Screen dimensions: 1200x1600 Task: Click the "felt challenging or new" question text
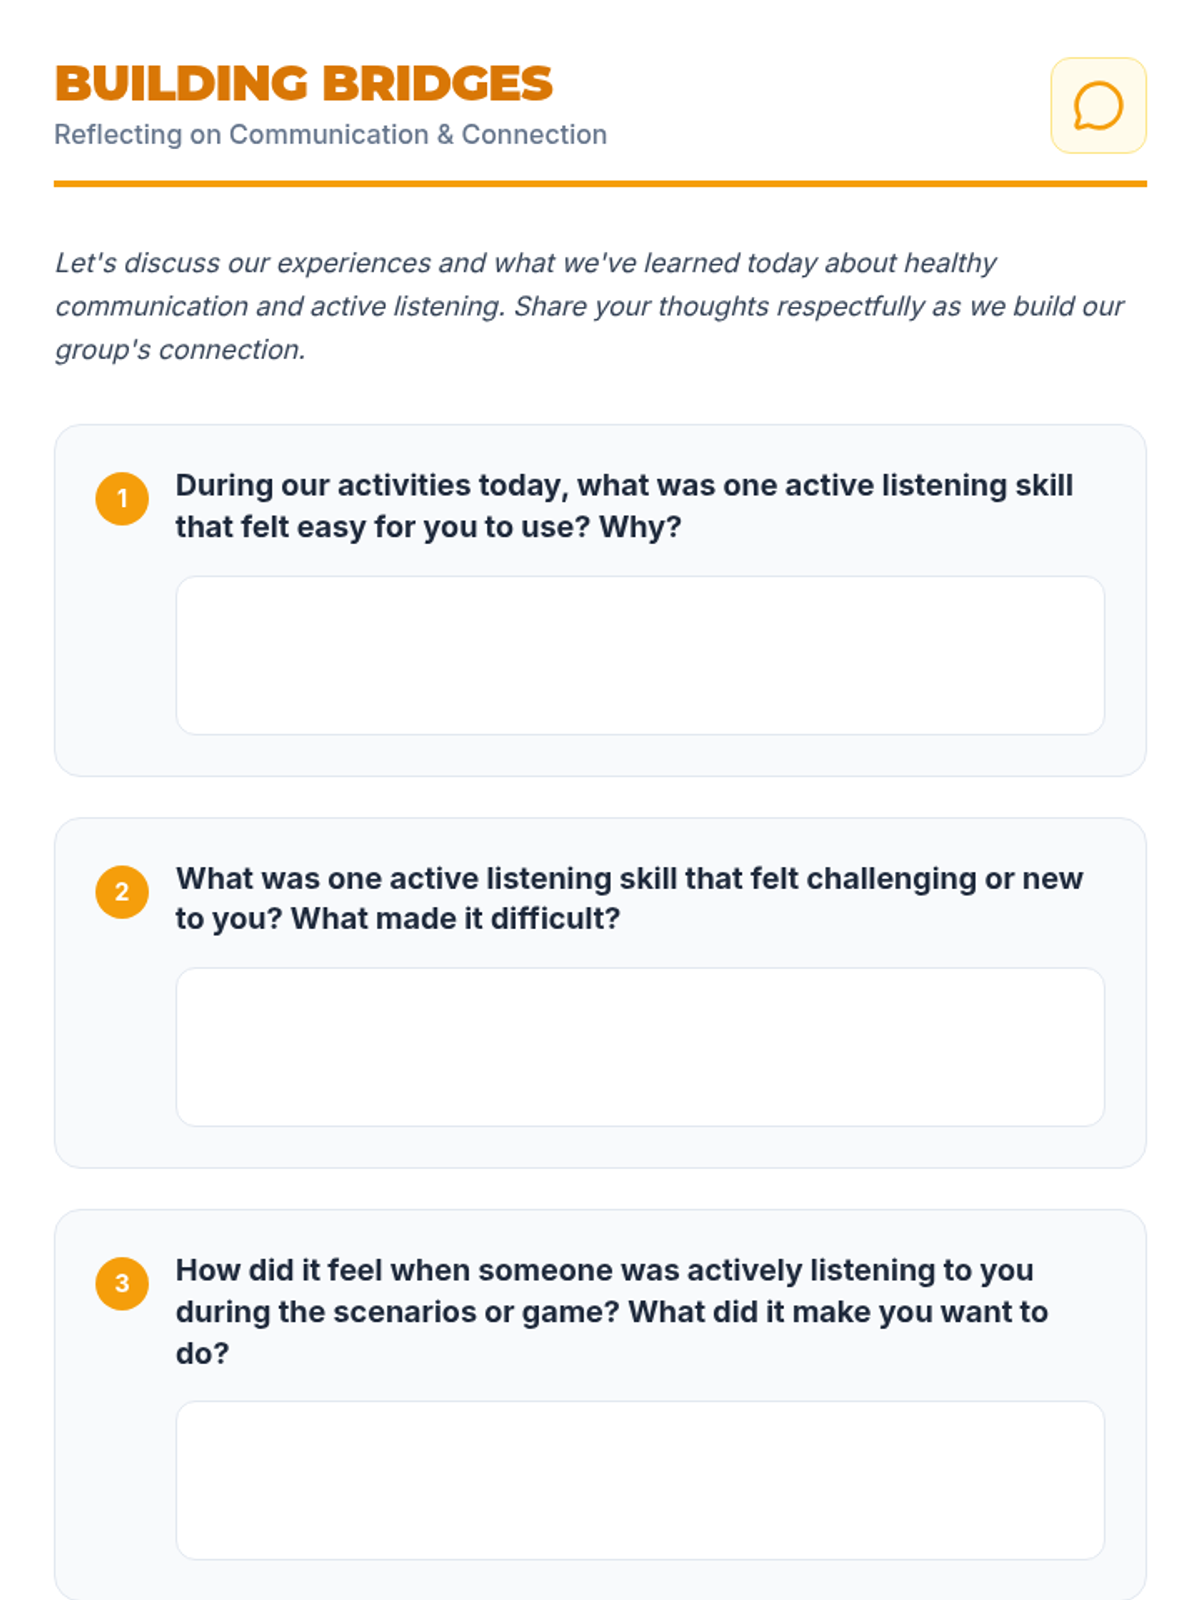[x=629, y=898]
